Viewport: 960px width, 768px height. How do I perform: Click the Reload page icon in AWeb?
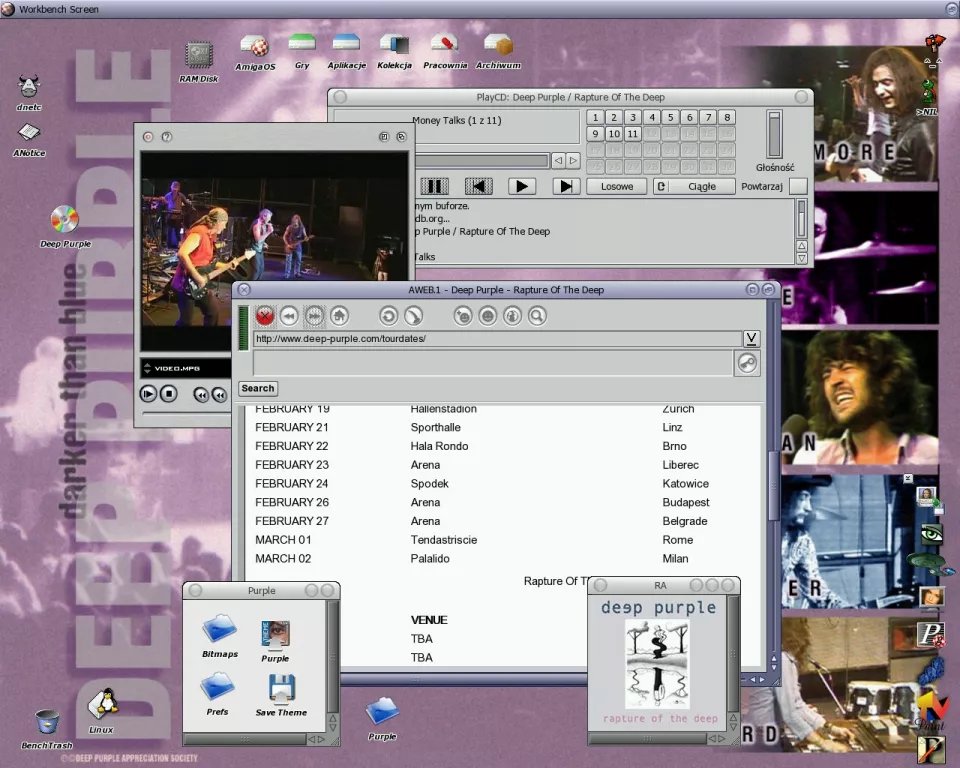tap(388, 316)
